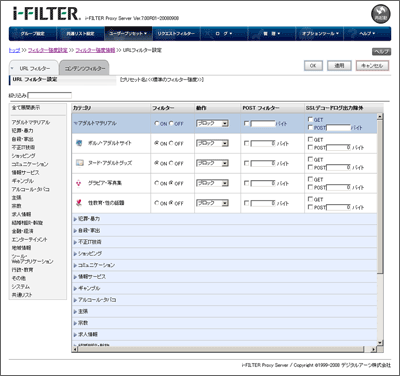The image size is (400, 376).
Task: Click the 性教育 row category icon
Action: click(79, 203)
